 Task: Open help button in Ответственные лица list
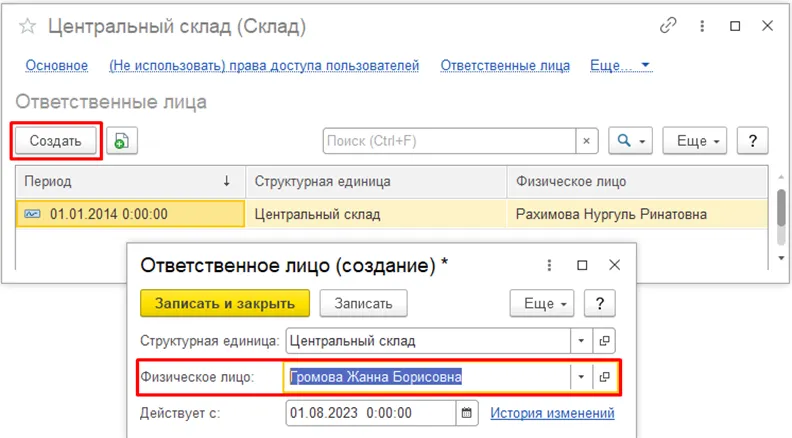(752, 140)
